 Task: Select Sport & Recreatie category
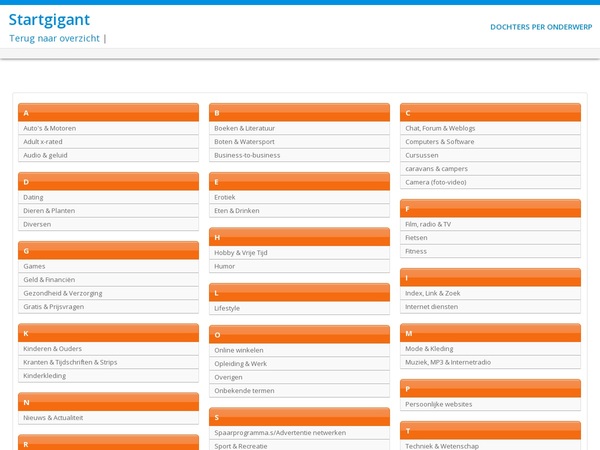point(299,446)
